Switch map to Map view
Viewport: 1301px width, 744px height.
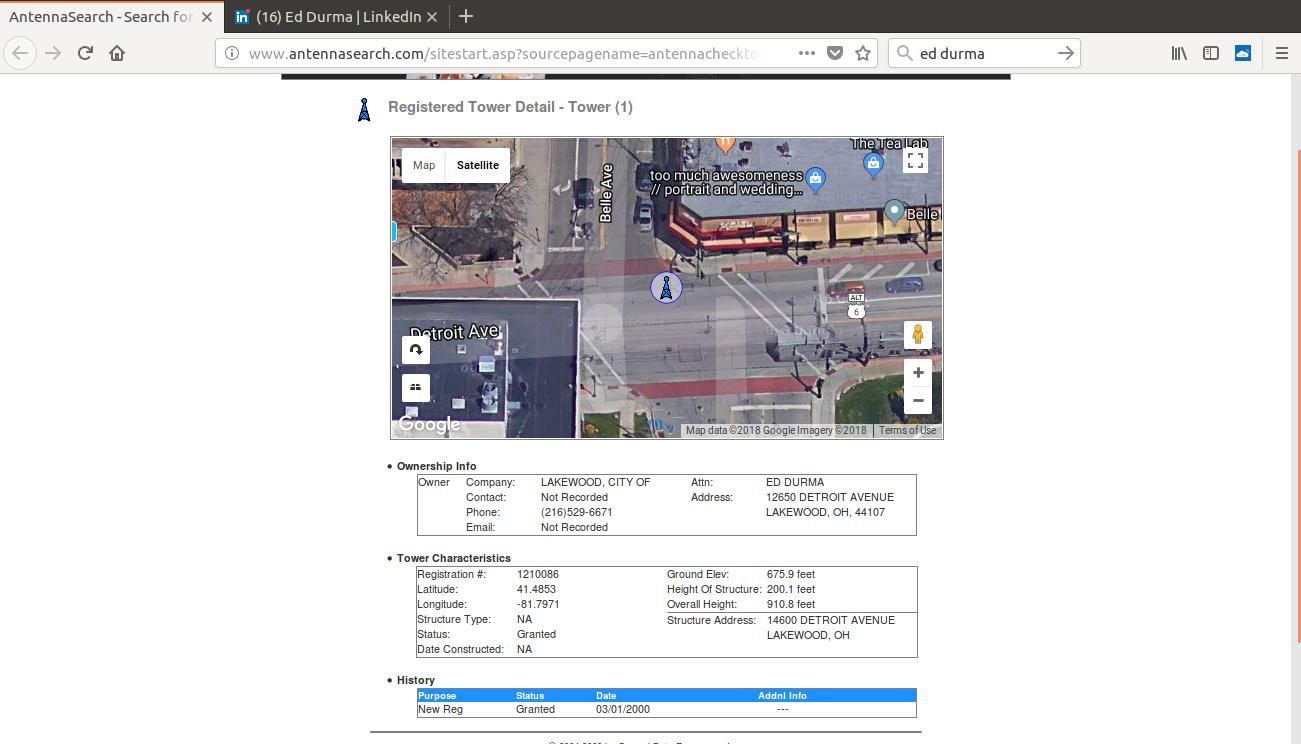coord(424,165)
